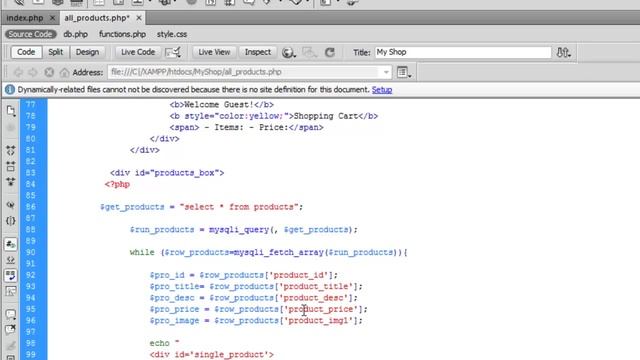The image size is (640, 360).
Task: Select the Source Code related file
Action: pyautogui.click(x=31, y=34)
